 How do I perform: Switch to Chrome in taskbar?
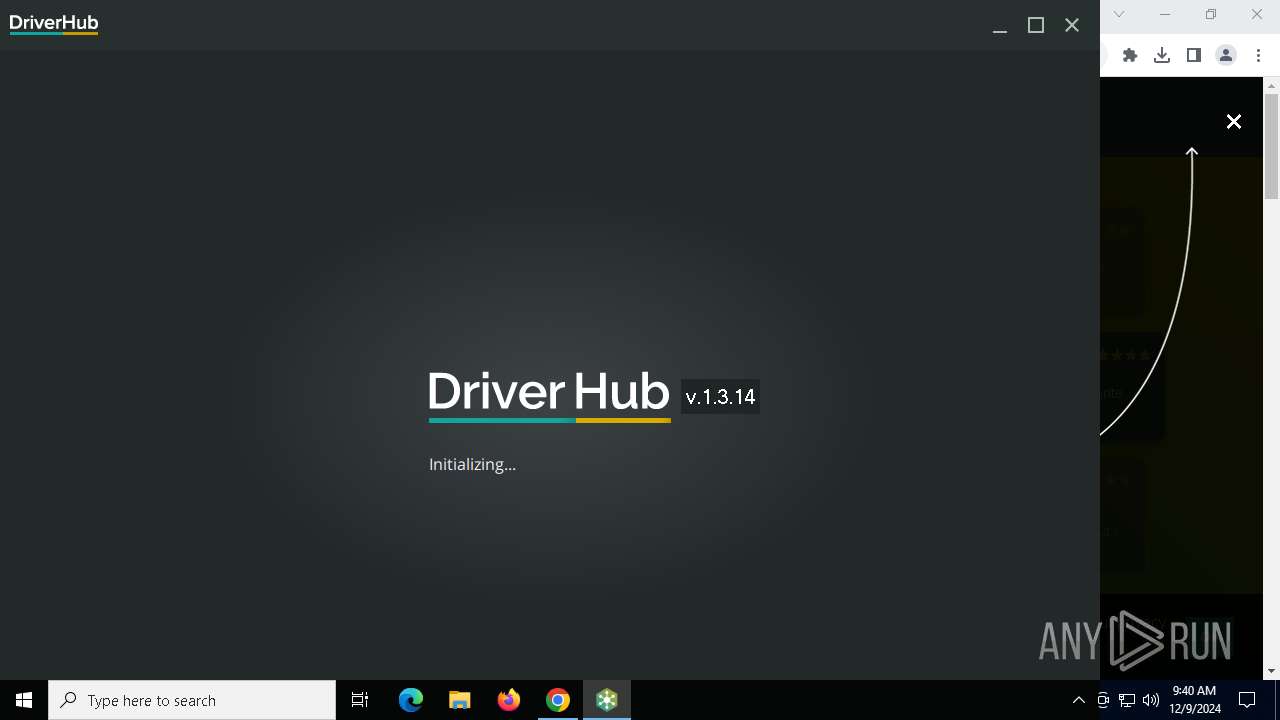point(558,700)
